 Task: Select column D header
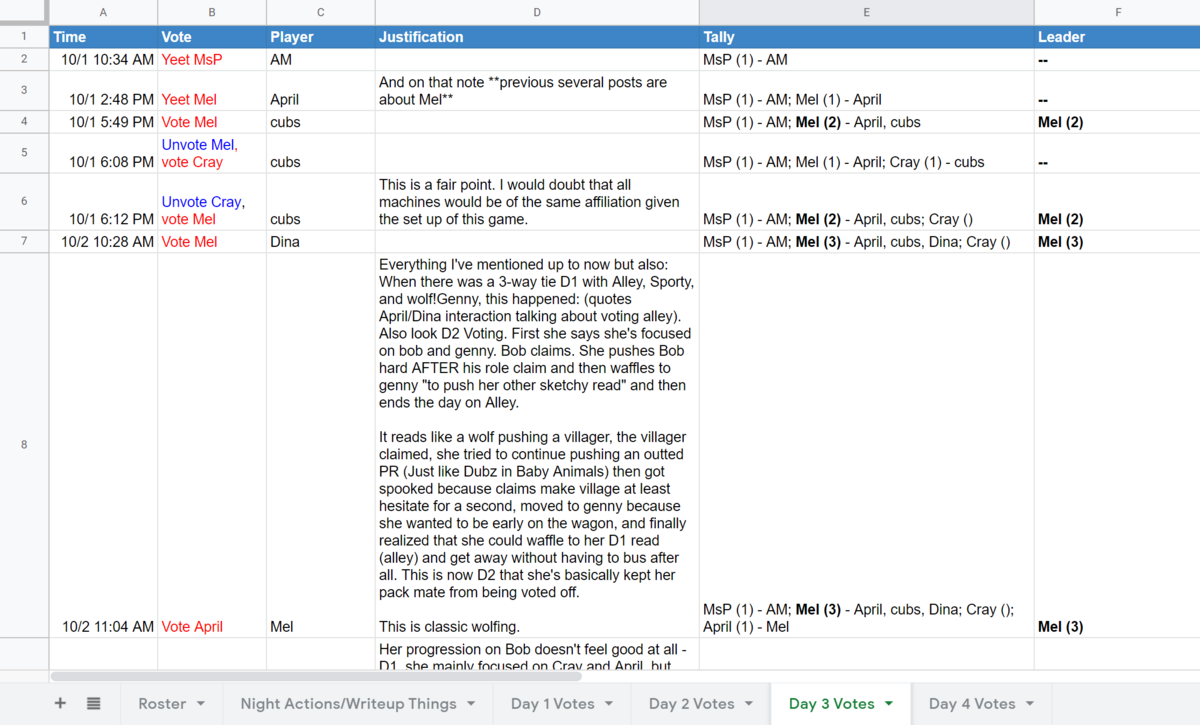(537, 12)
